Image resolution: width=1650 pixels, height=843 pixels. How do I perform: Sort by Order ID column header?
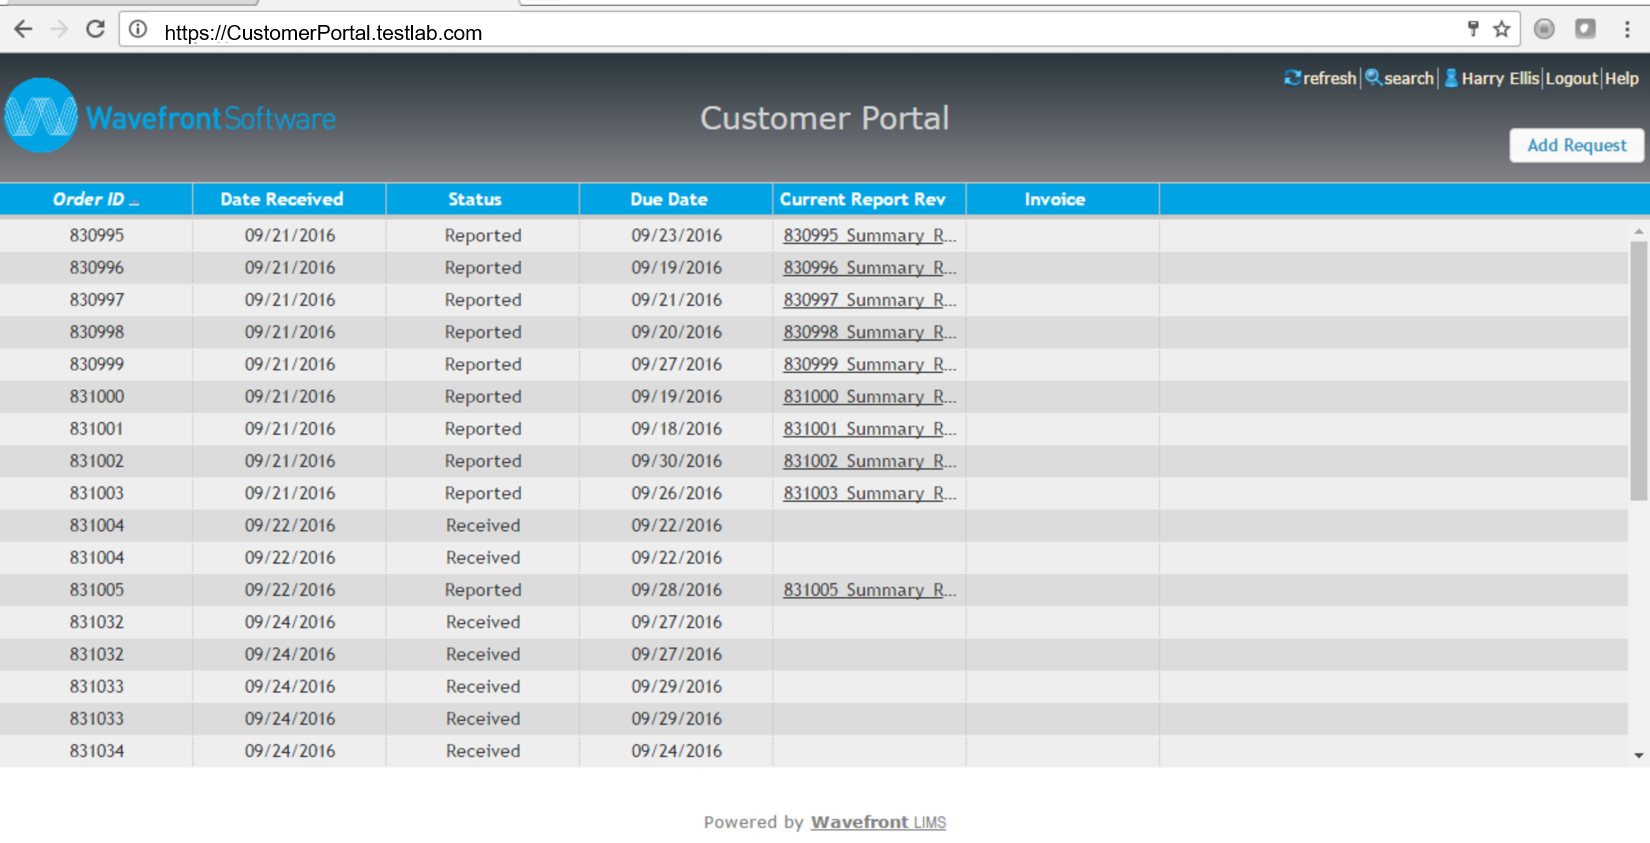tap(96, 199)
